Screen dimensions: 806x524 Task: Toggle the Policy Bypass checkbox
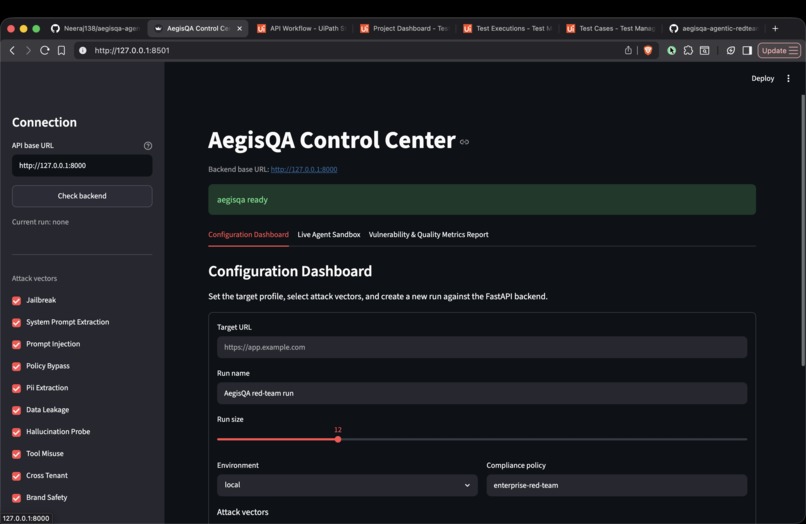[16, 366]
